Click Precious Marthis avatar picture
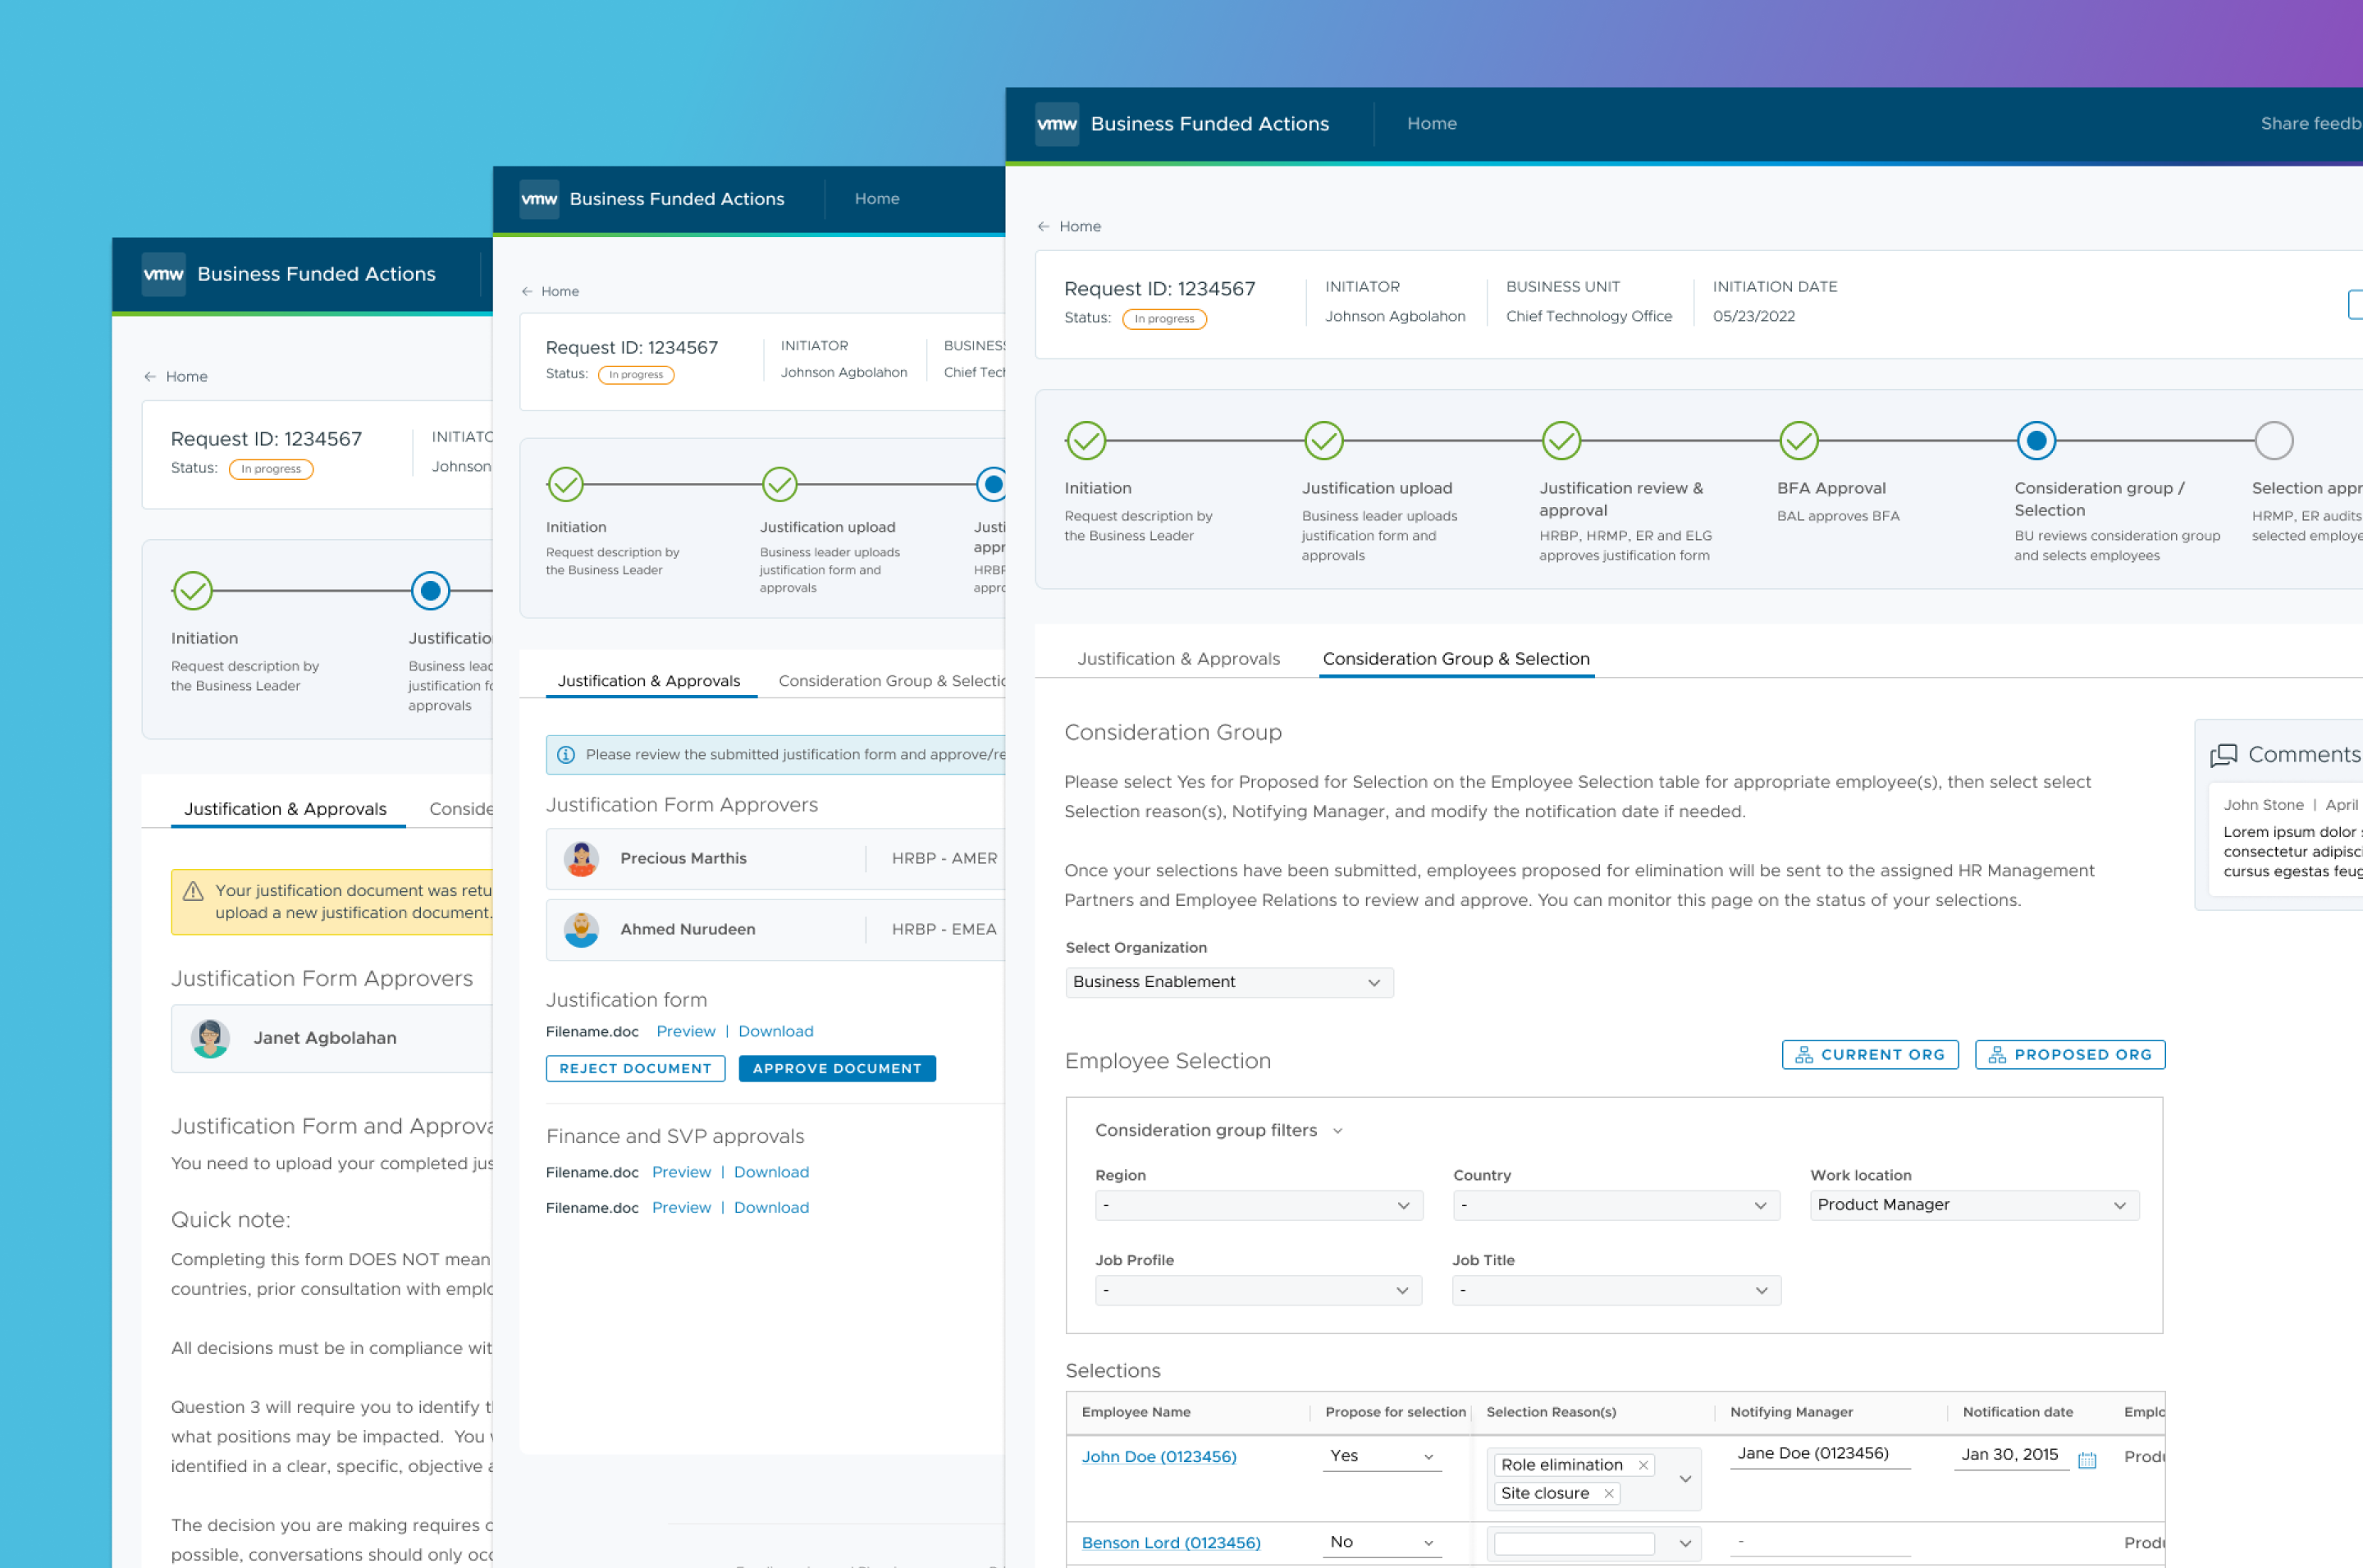 coord(581,859)
